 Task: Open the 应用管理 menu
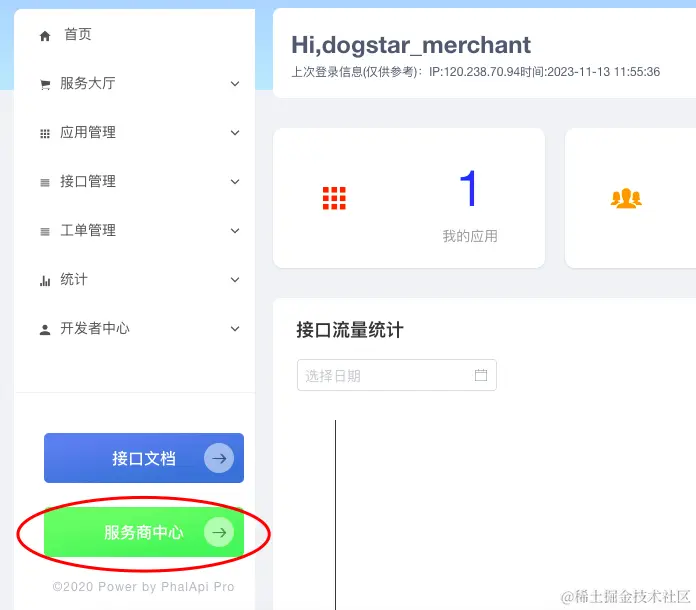point(135,132)
